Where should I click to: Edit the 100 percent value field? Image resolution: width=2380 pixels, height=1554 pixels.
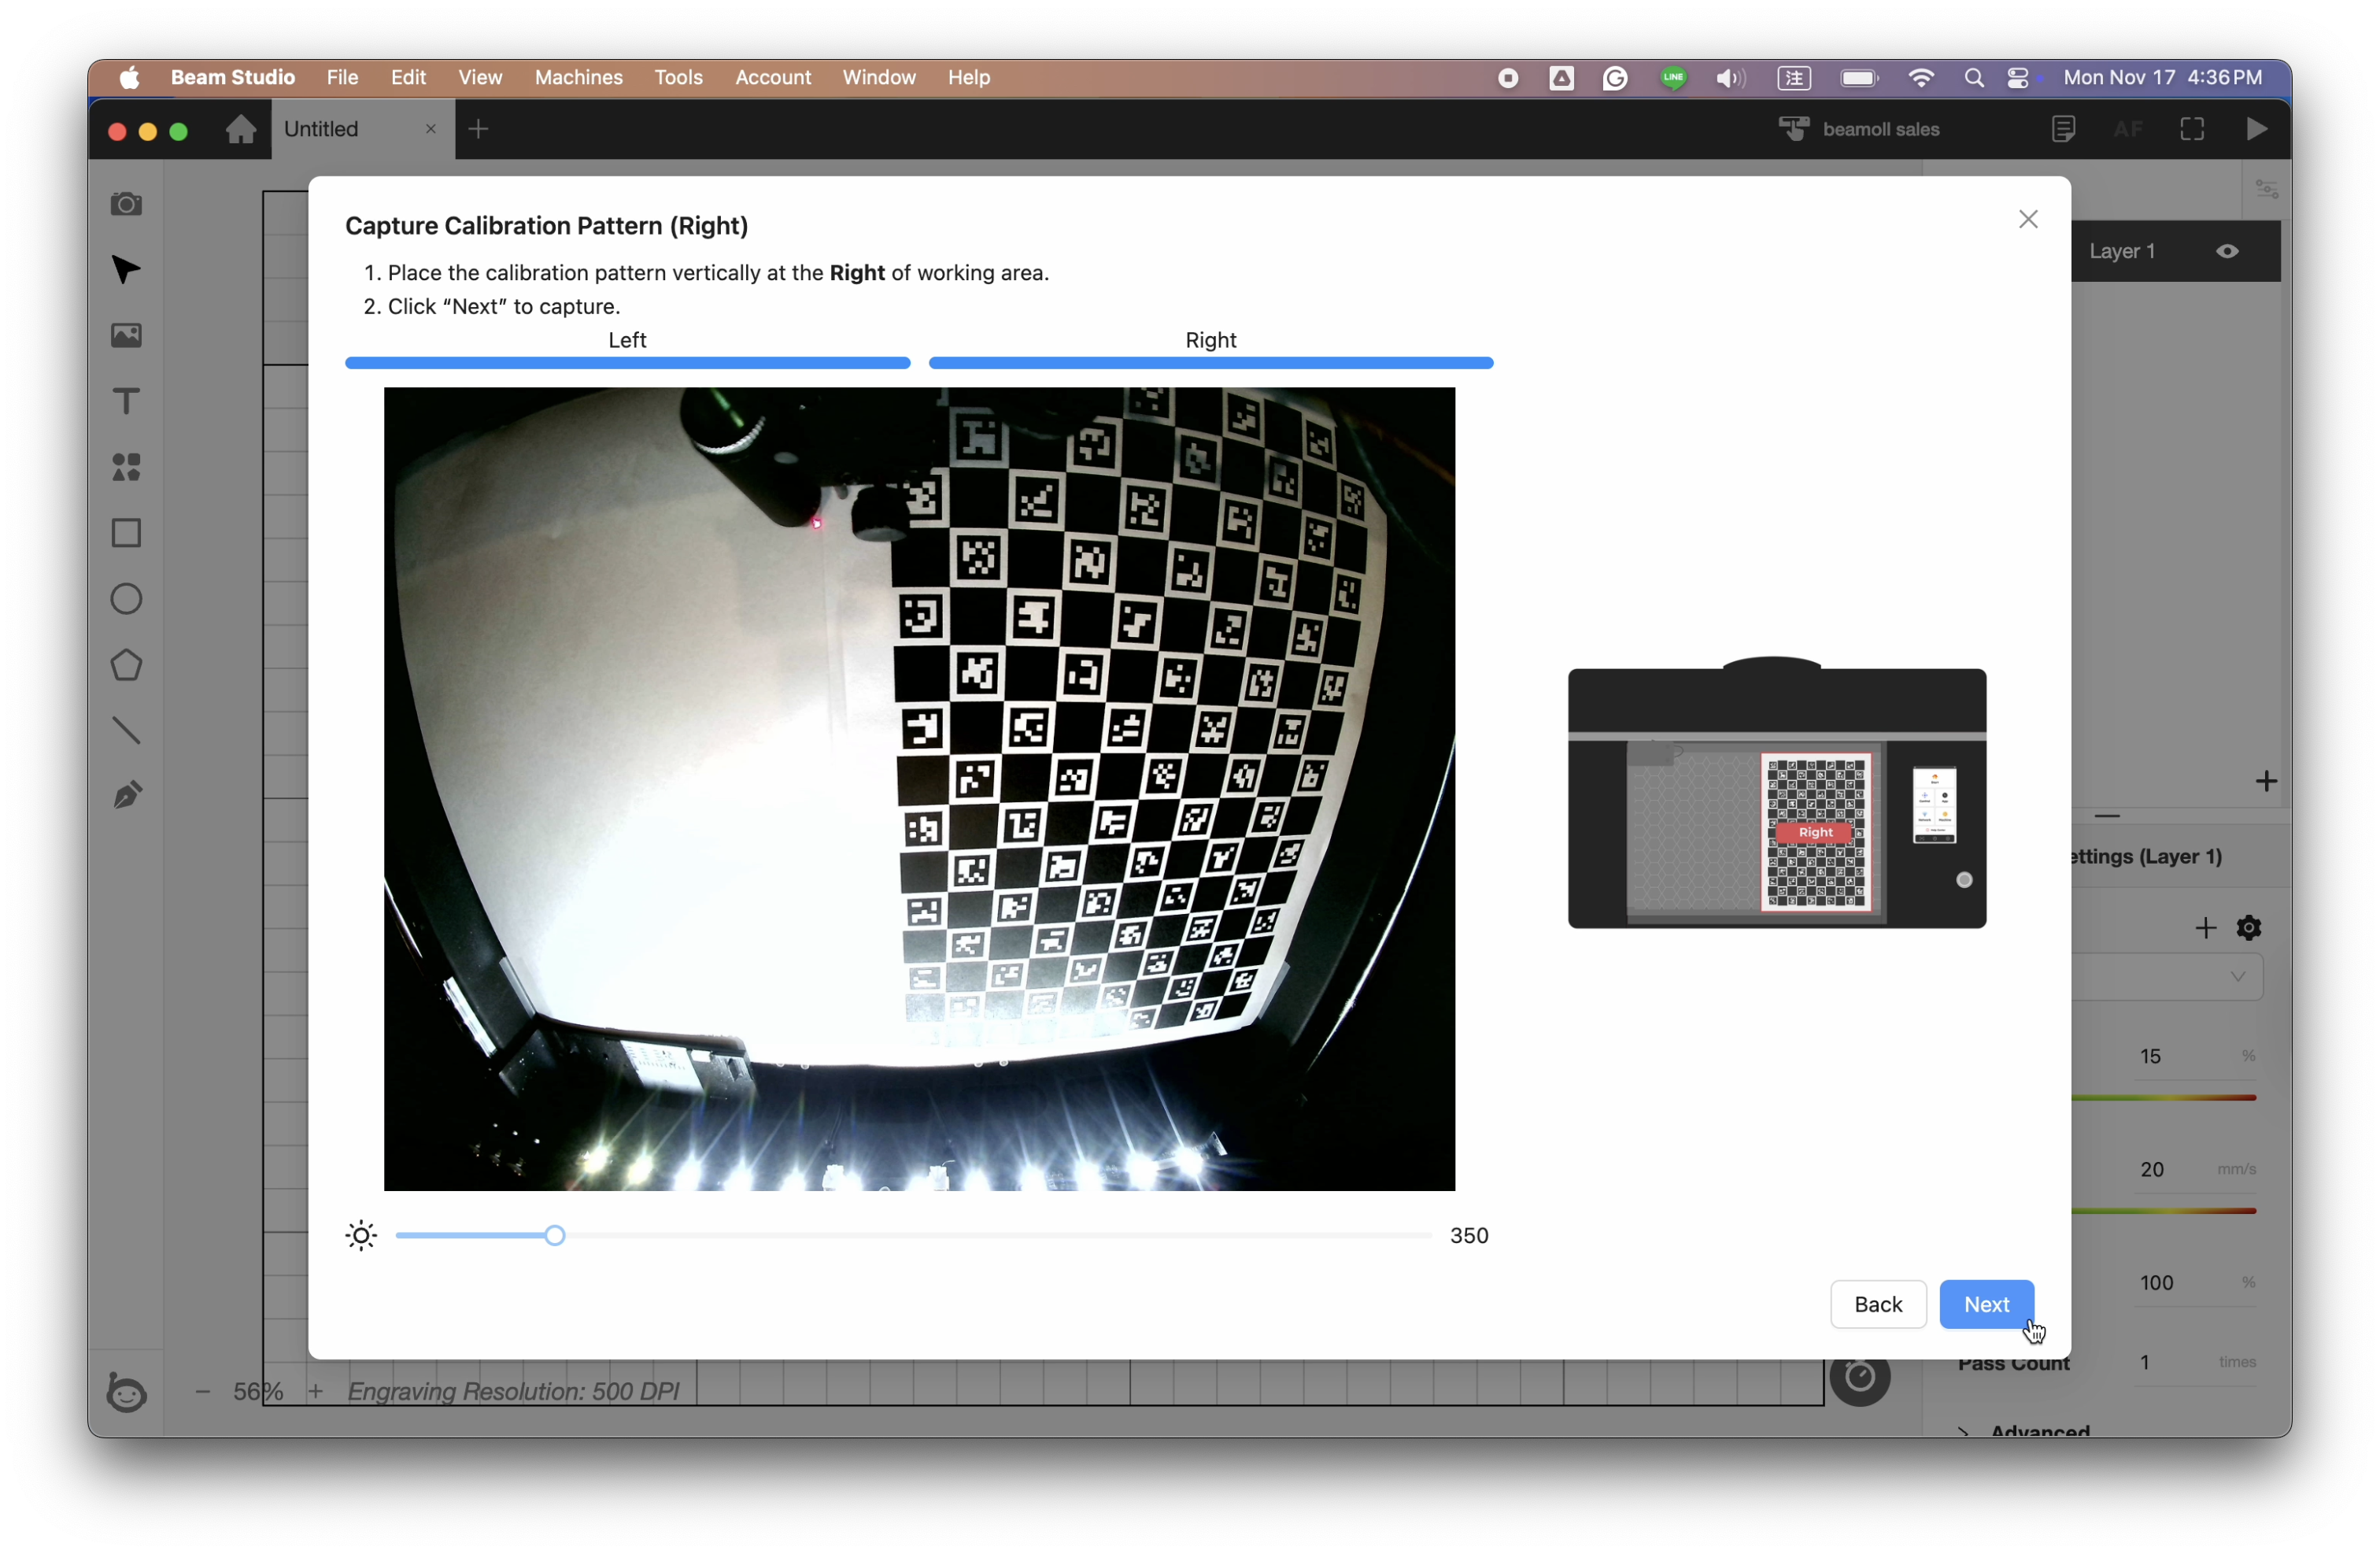coord(2156,1283)
